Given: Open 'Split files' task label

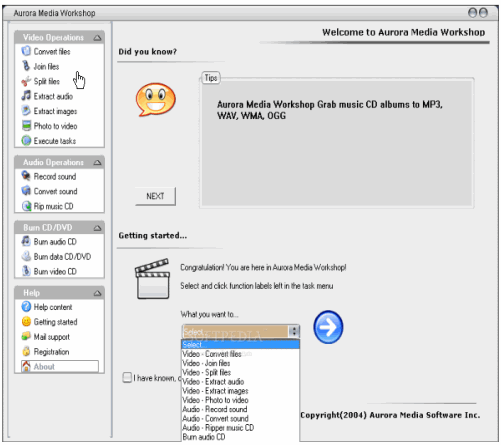Looking at the screenshot, I should (47, 81).
